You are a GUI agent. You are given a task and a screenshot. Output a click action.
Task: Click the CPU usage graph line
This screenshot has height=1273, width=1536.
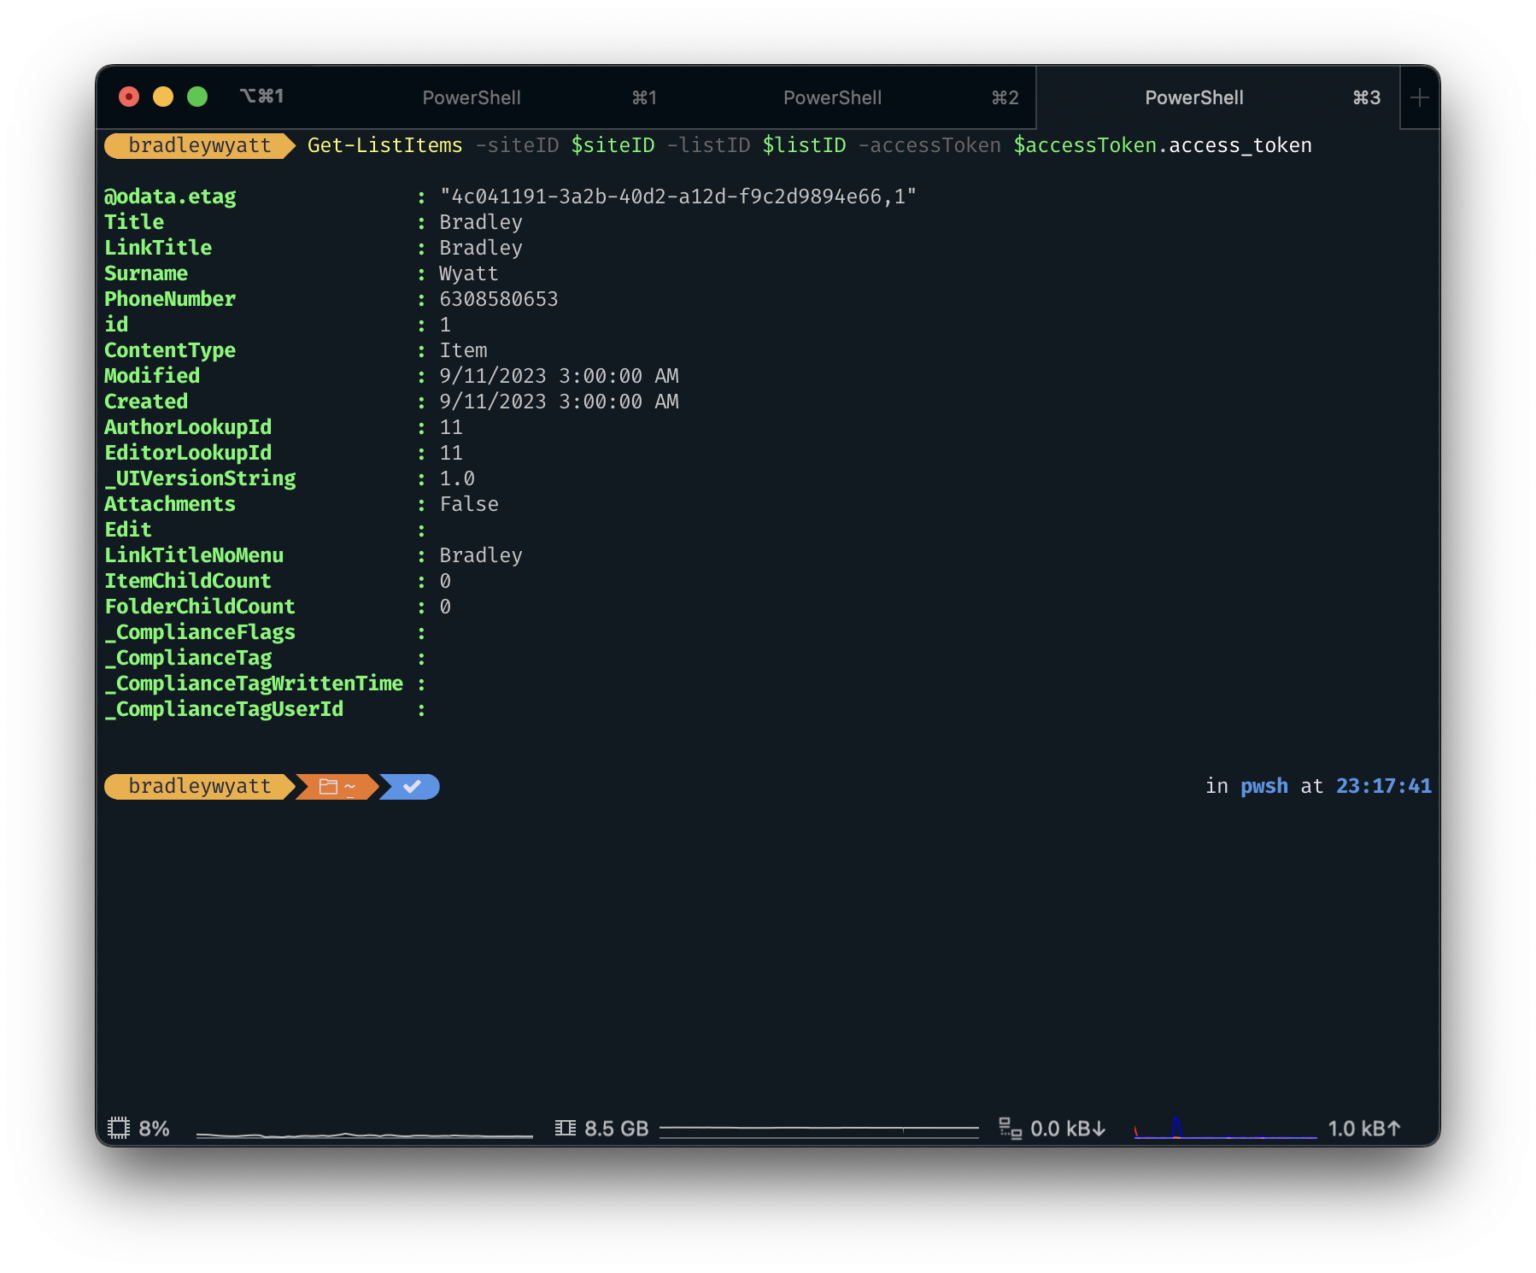click(364, 1135)
